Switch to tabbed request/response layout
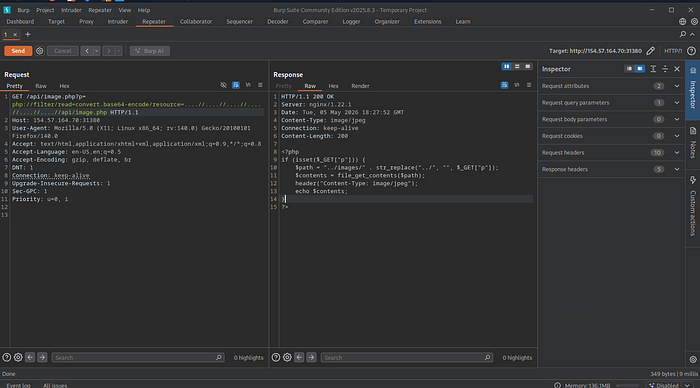 528,67
